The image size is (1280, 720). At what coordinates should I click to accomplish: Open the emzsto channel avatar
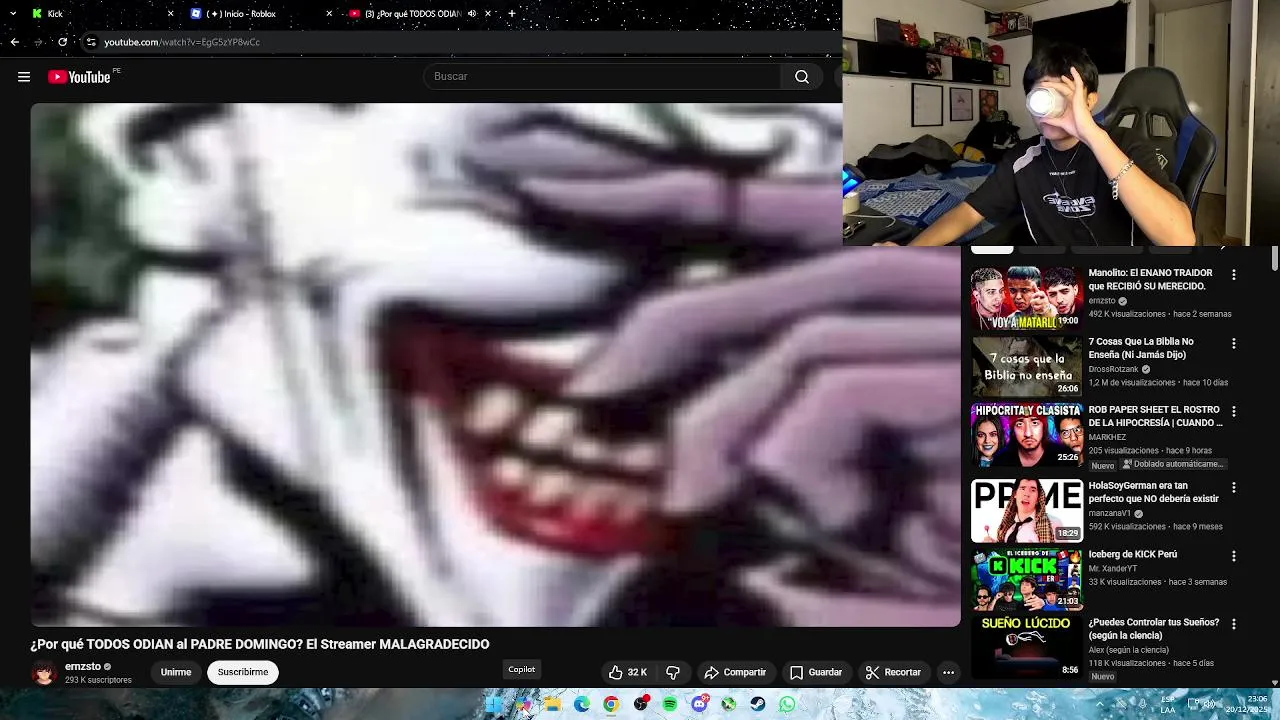point(43,673)
